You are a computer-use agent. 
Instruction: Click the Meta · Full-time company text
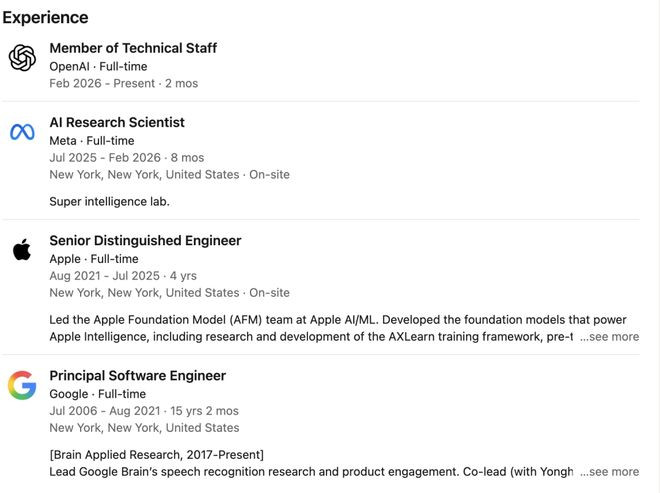[x=91, y=141]
